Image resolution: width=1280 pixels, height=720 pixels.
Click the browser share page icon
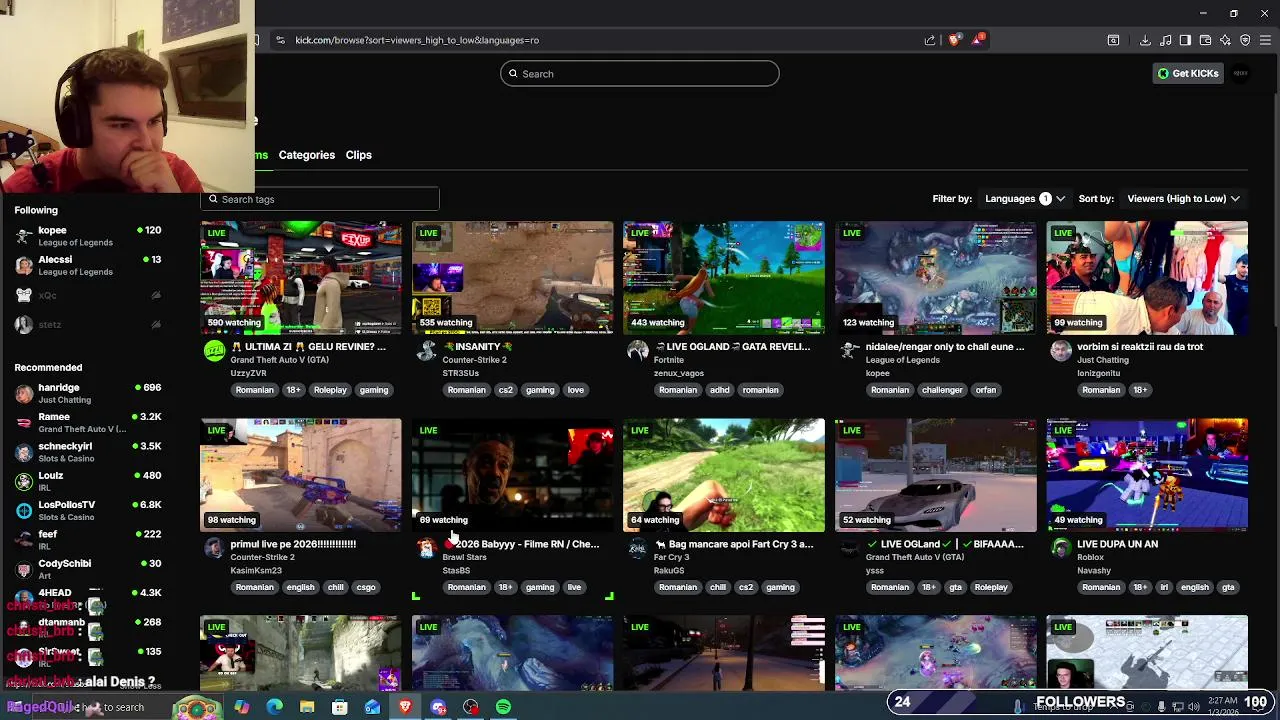pos(930,40)
